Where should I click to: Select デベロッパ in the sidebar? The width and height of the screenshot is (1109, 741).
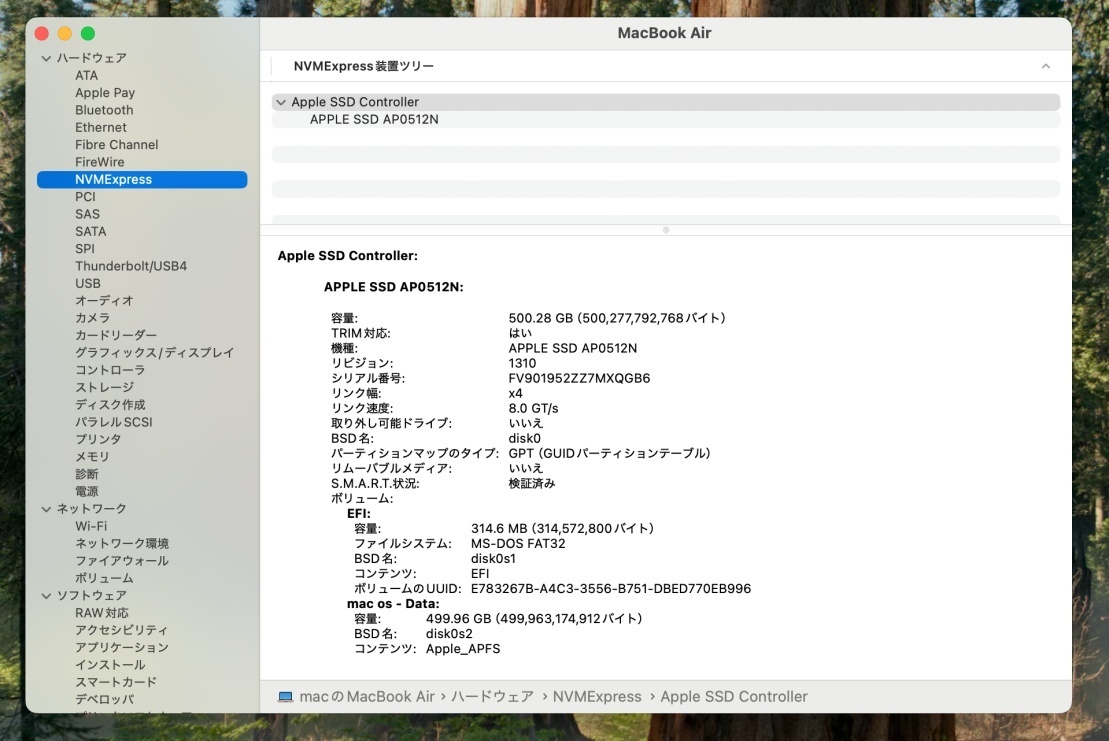104,699
